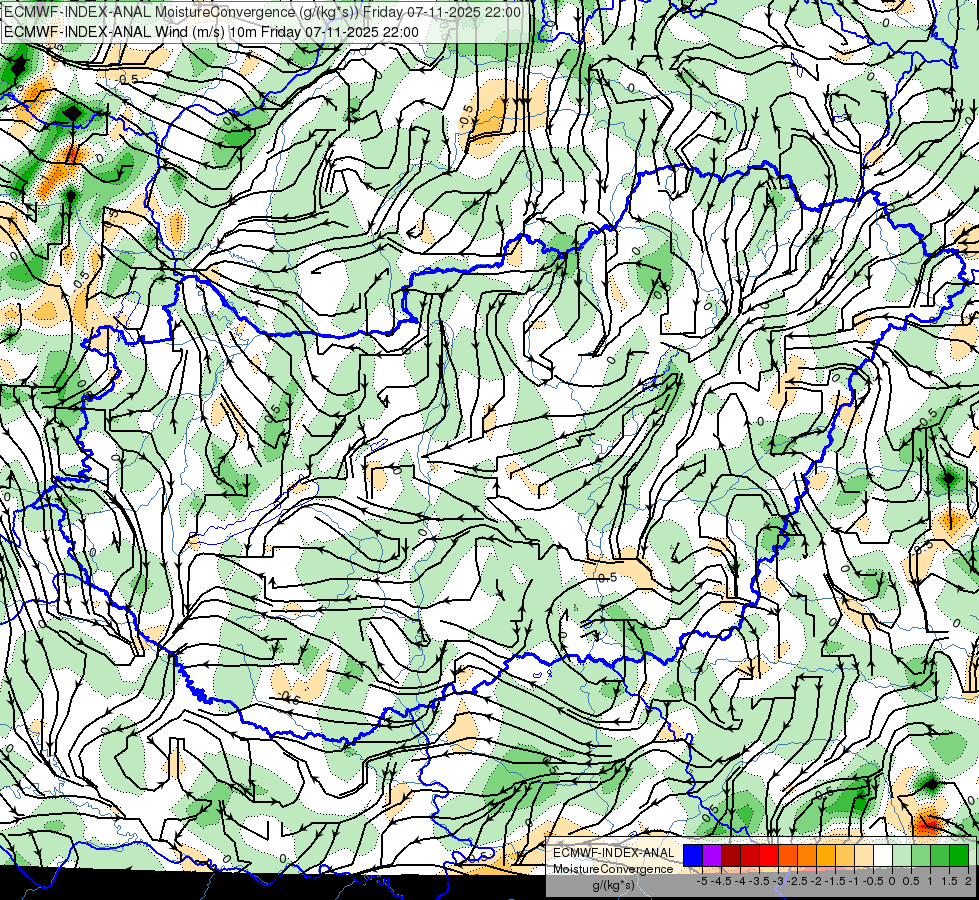Click the -3 tick label on the colorbar
Screen dimensions: 979x900
pyautogui.click(x=779, y=881)
